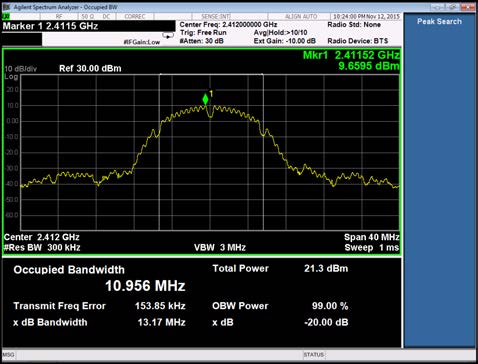Click the 10 dB/div scale label
Viewport: 478px width, 364px height.
tap(21, 69)
